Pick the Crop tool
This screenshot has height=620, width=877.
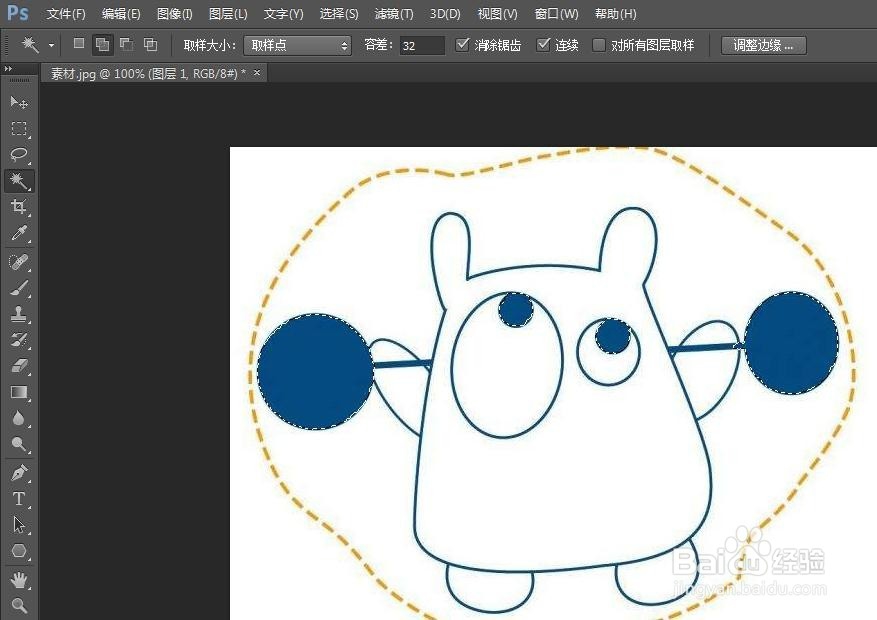click(x=18, y=207)
